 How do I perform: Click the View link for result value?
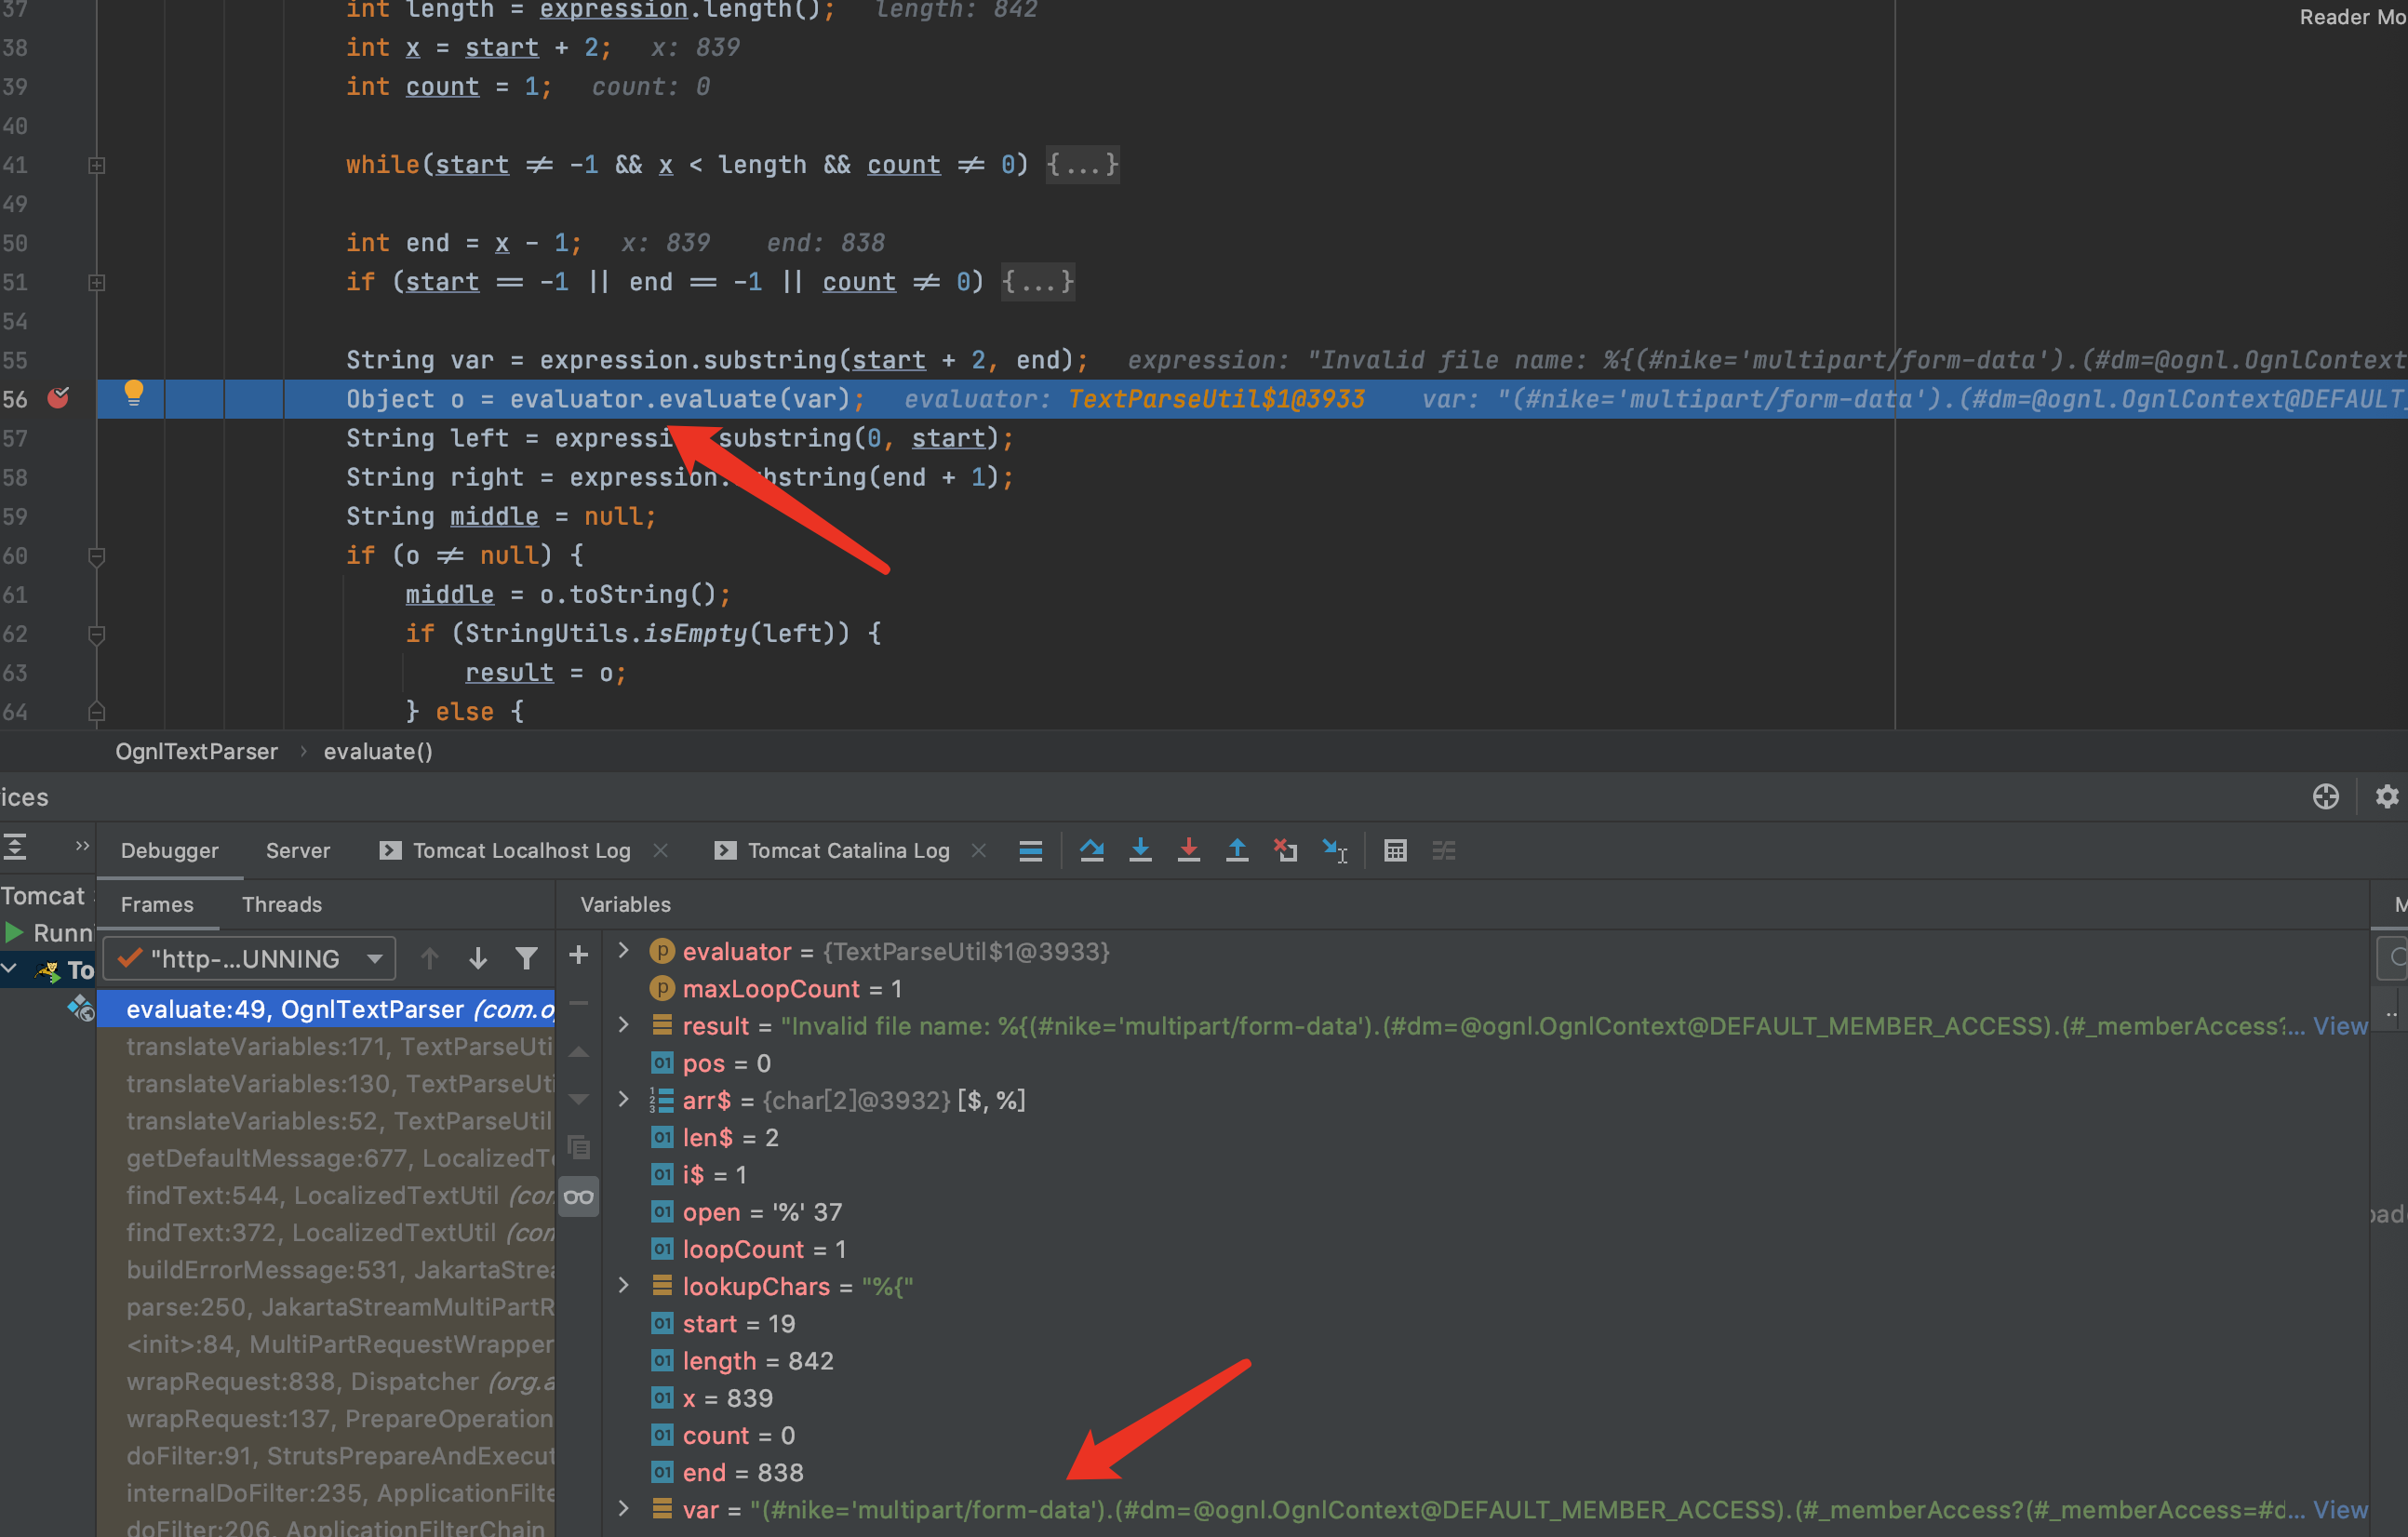[x=2340, y=1025]
